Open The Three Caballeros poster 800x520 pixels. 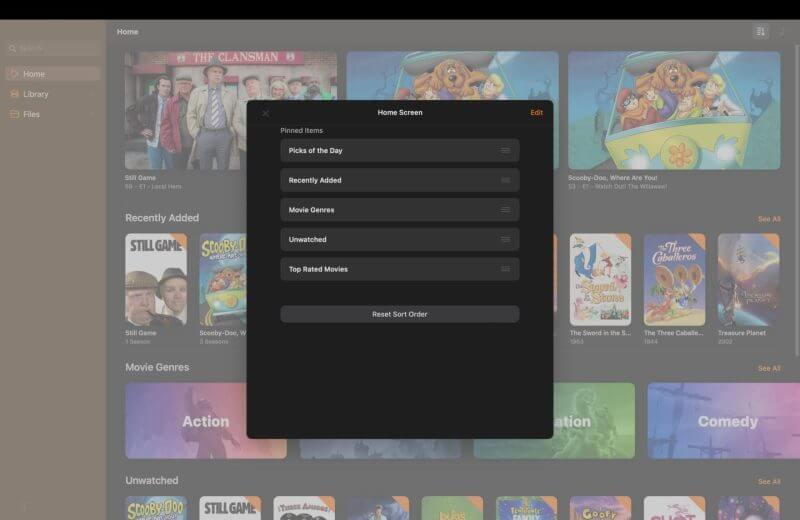coord(674,280)
